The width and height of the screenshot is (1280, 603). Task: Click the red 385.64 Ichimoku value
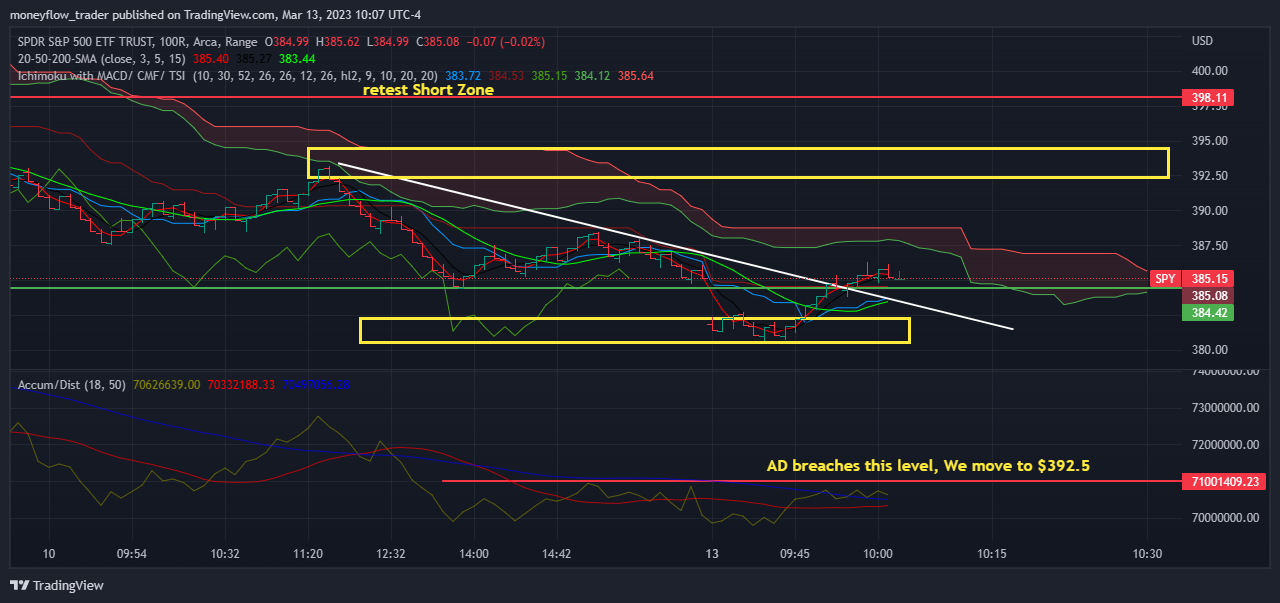tap(636, 76)
